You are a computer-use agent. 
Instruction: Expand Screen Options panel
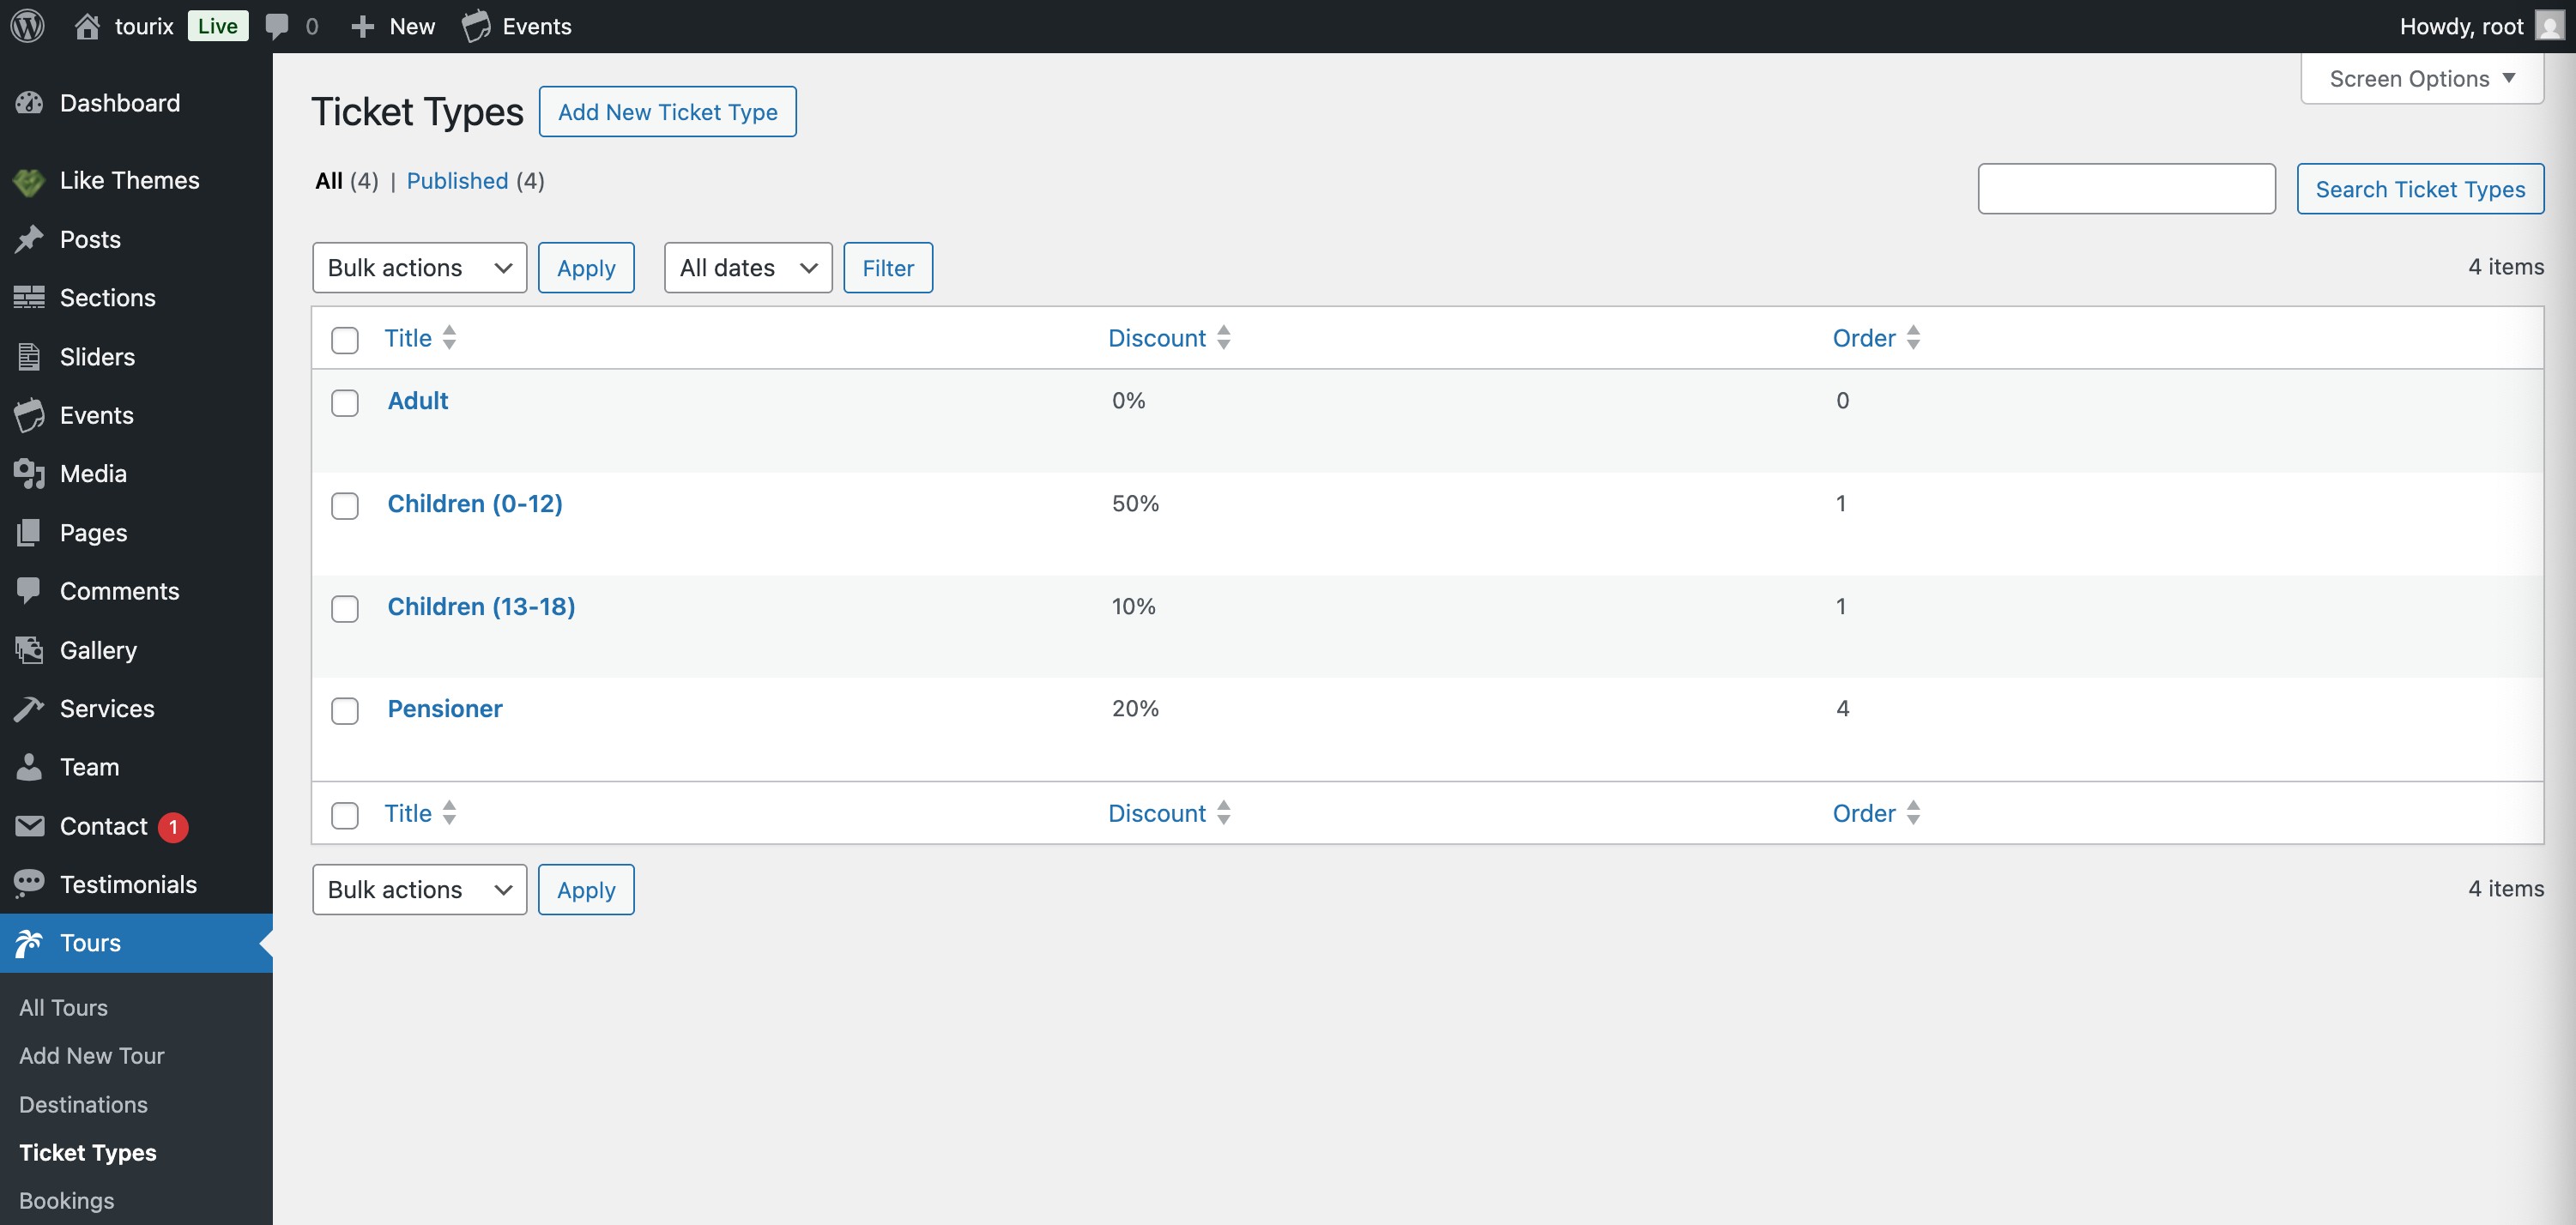coord(2421,78)
